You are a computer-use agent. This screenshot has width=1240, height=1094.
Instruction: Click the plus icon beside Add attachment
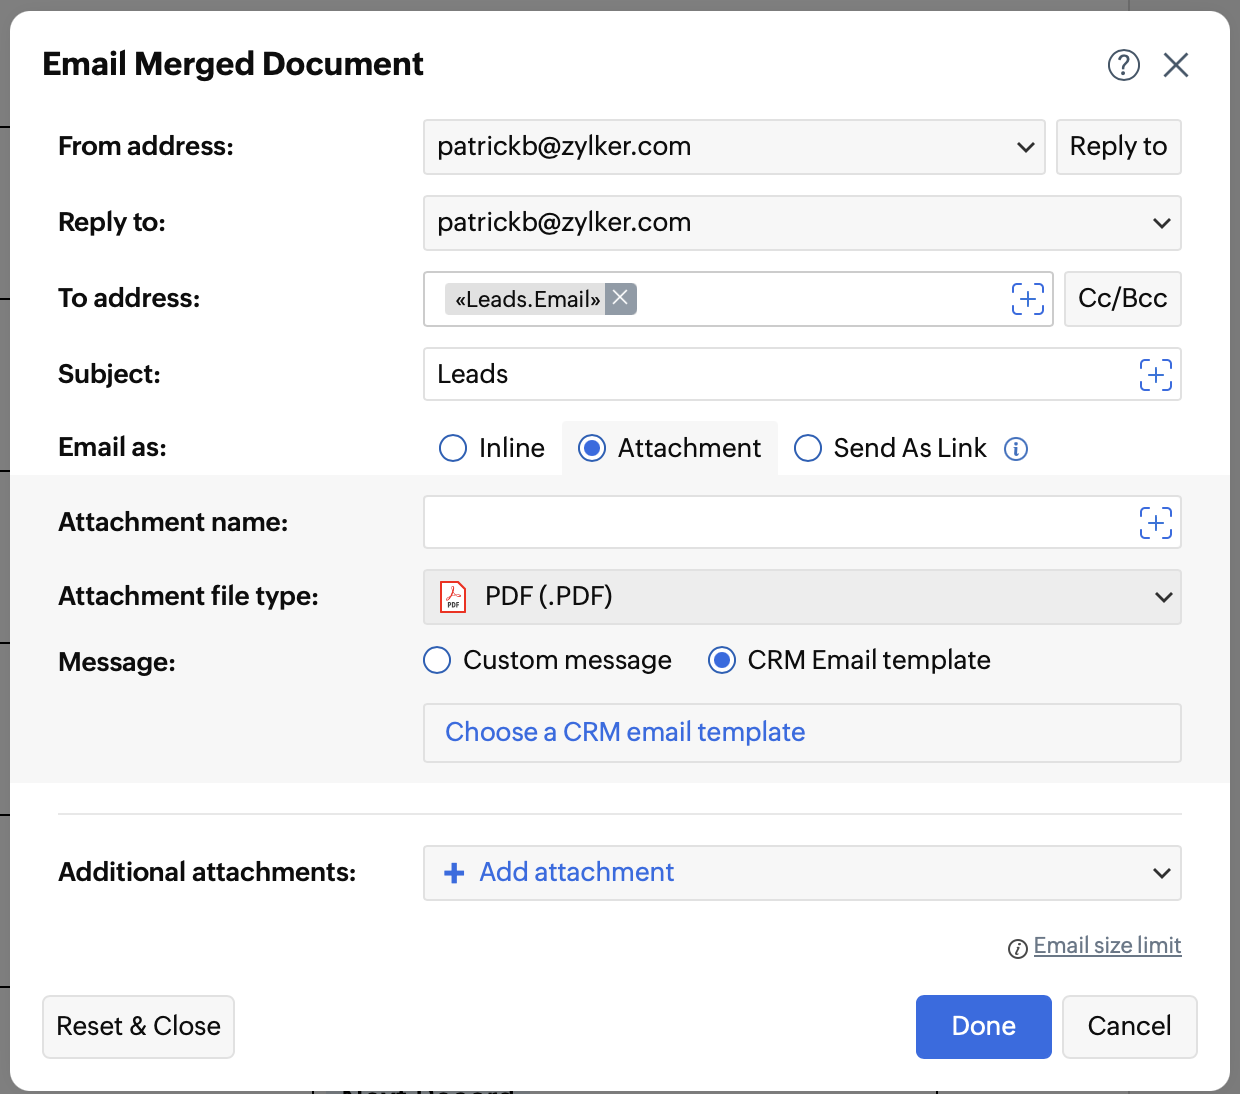click(454, 873)
